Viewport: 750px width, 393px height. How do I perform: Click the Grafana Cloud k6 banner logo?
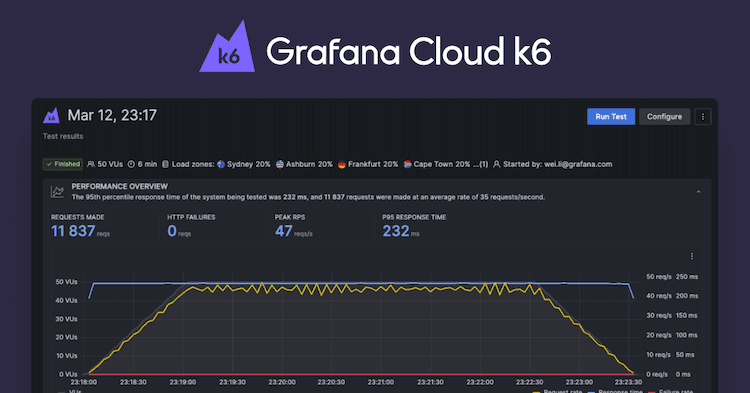click(x=375, y=46)
